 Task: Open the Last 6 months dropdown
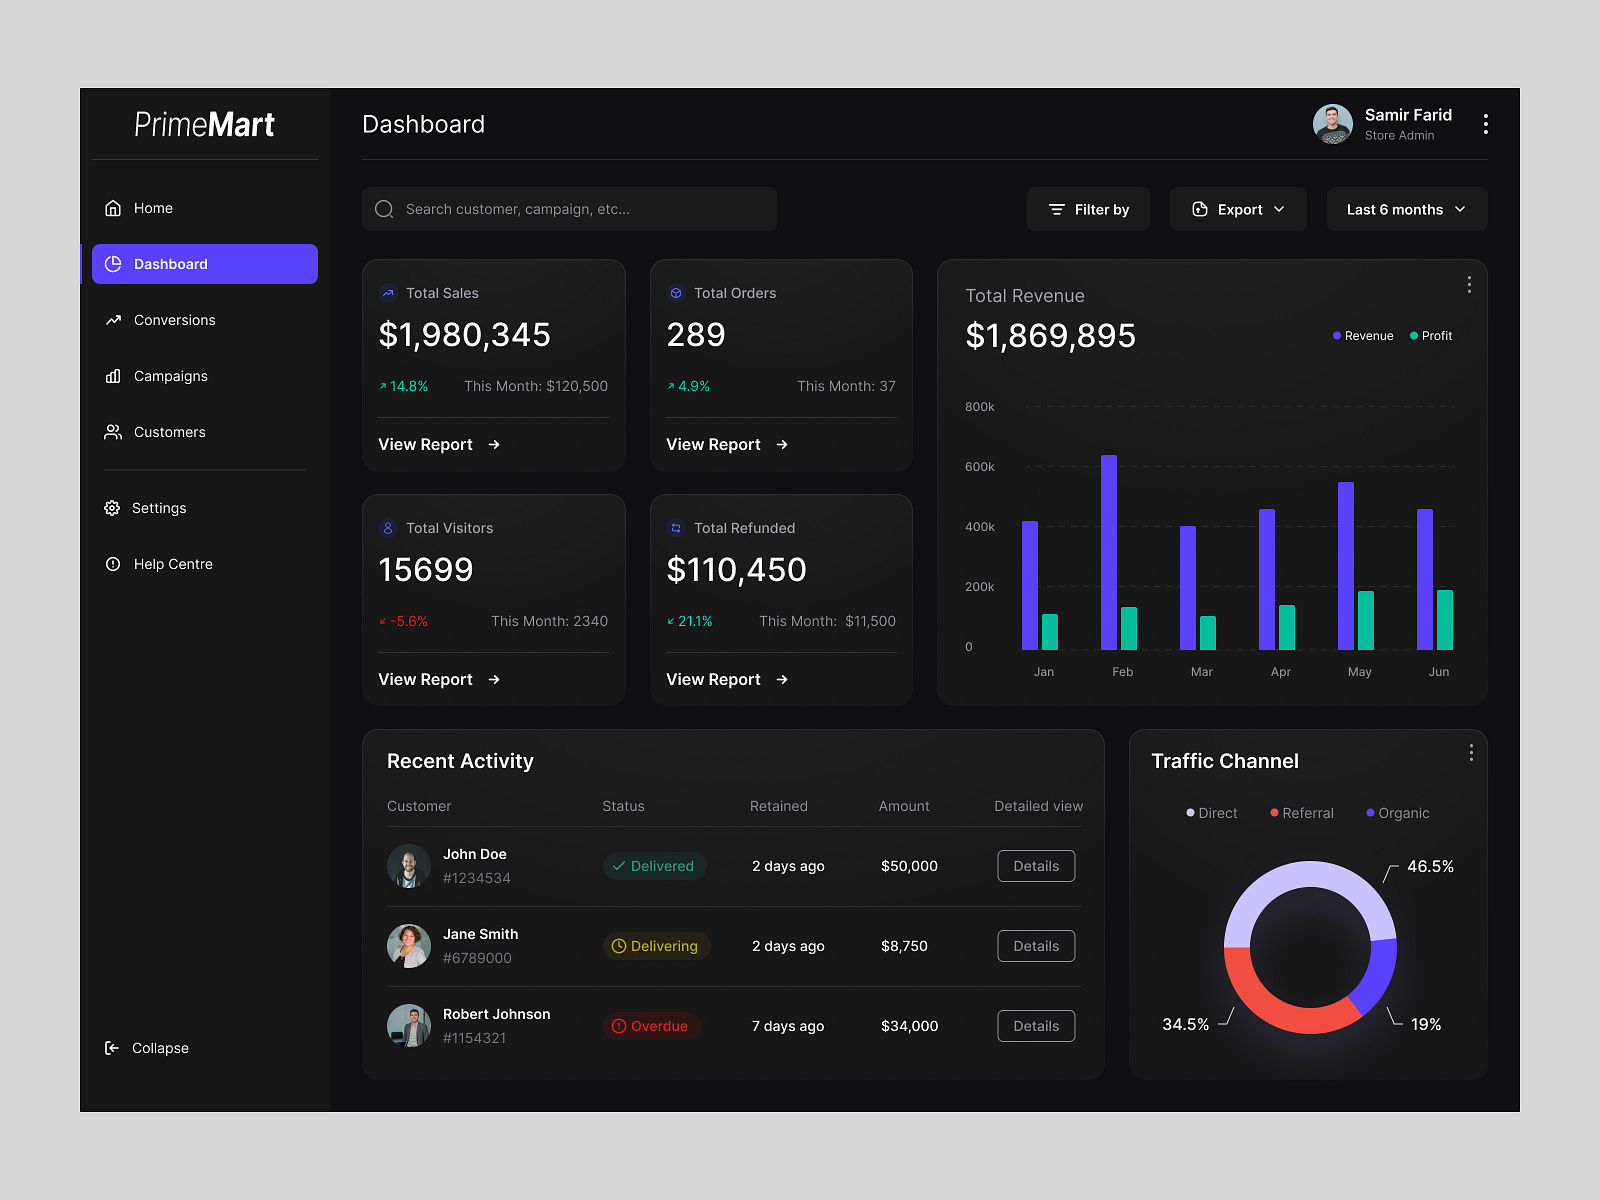coord(1406,209)
